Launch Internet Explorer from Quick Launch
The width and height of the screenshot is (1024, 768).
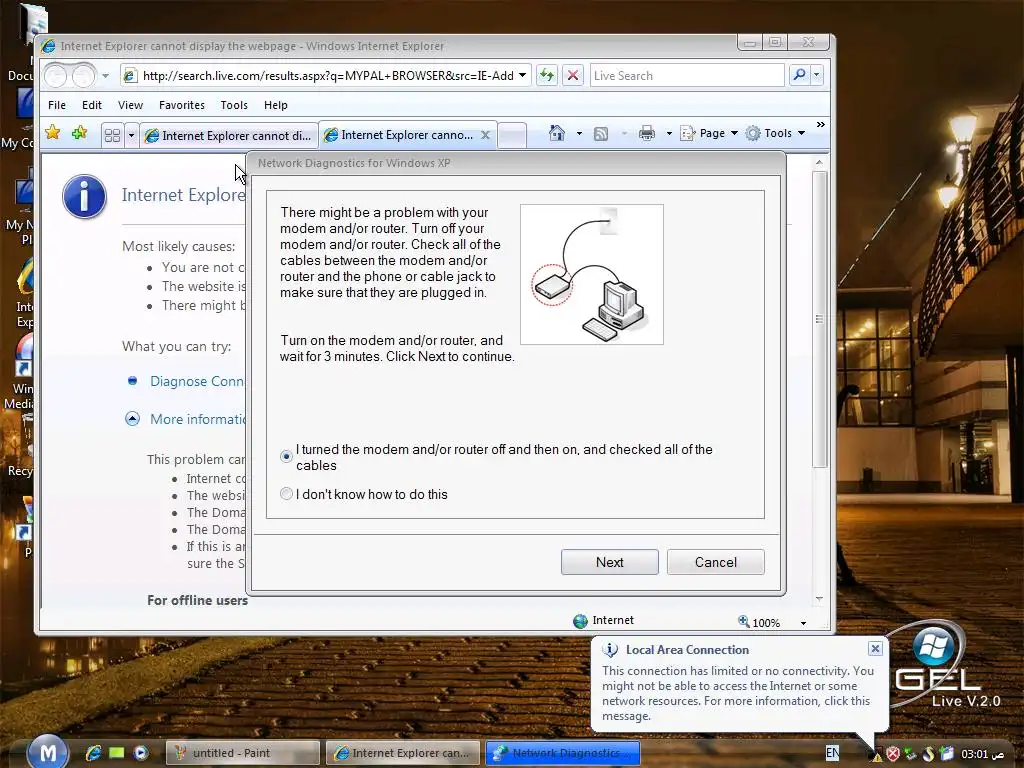pyautogui.click(x=93, y=753)
